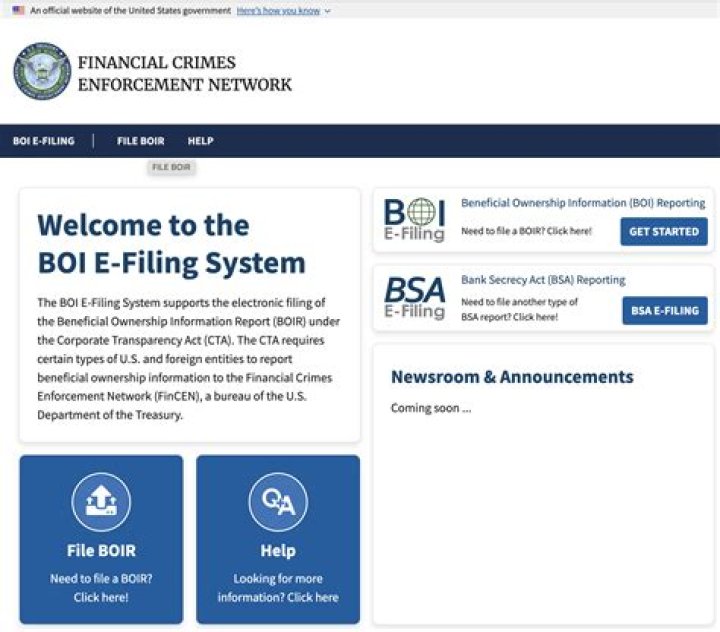Click the US flag icon in banner
Viewport: 720px width, 632px height.
click(18, 10)
